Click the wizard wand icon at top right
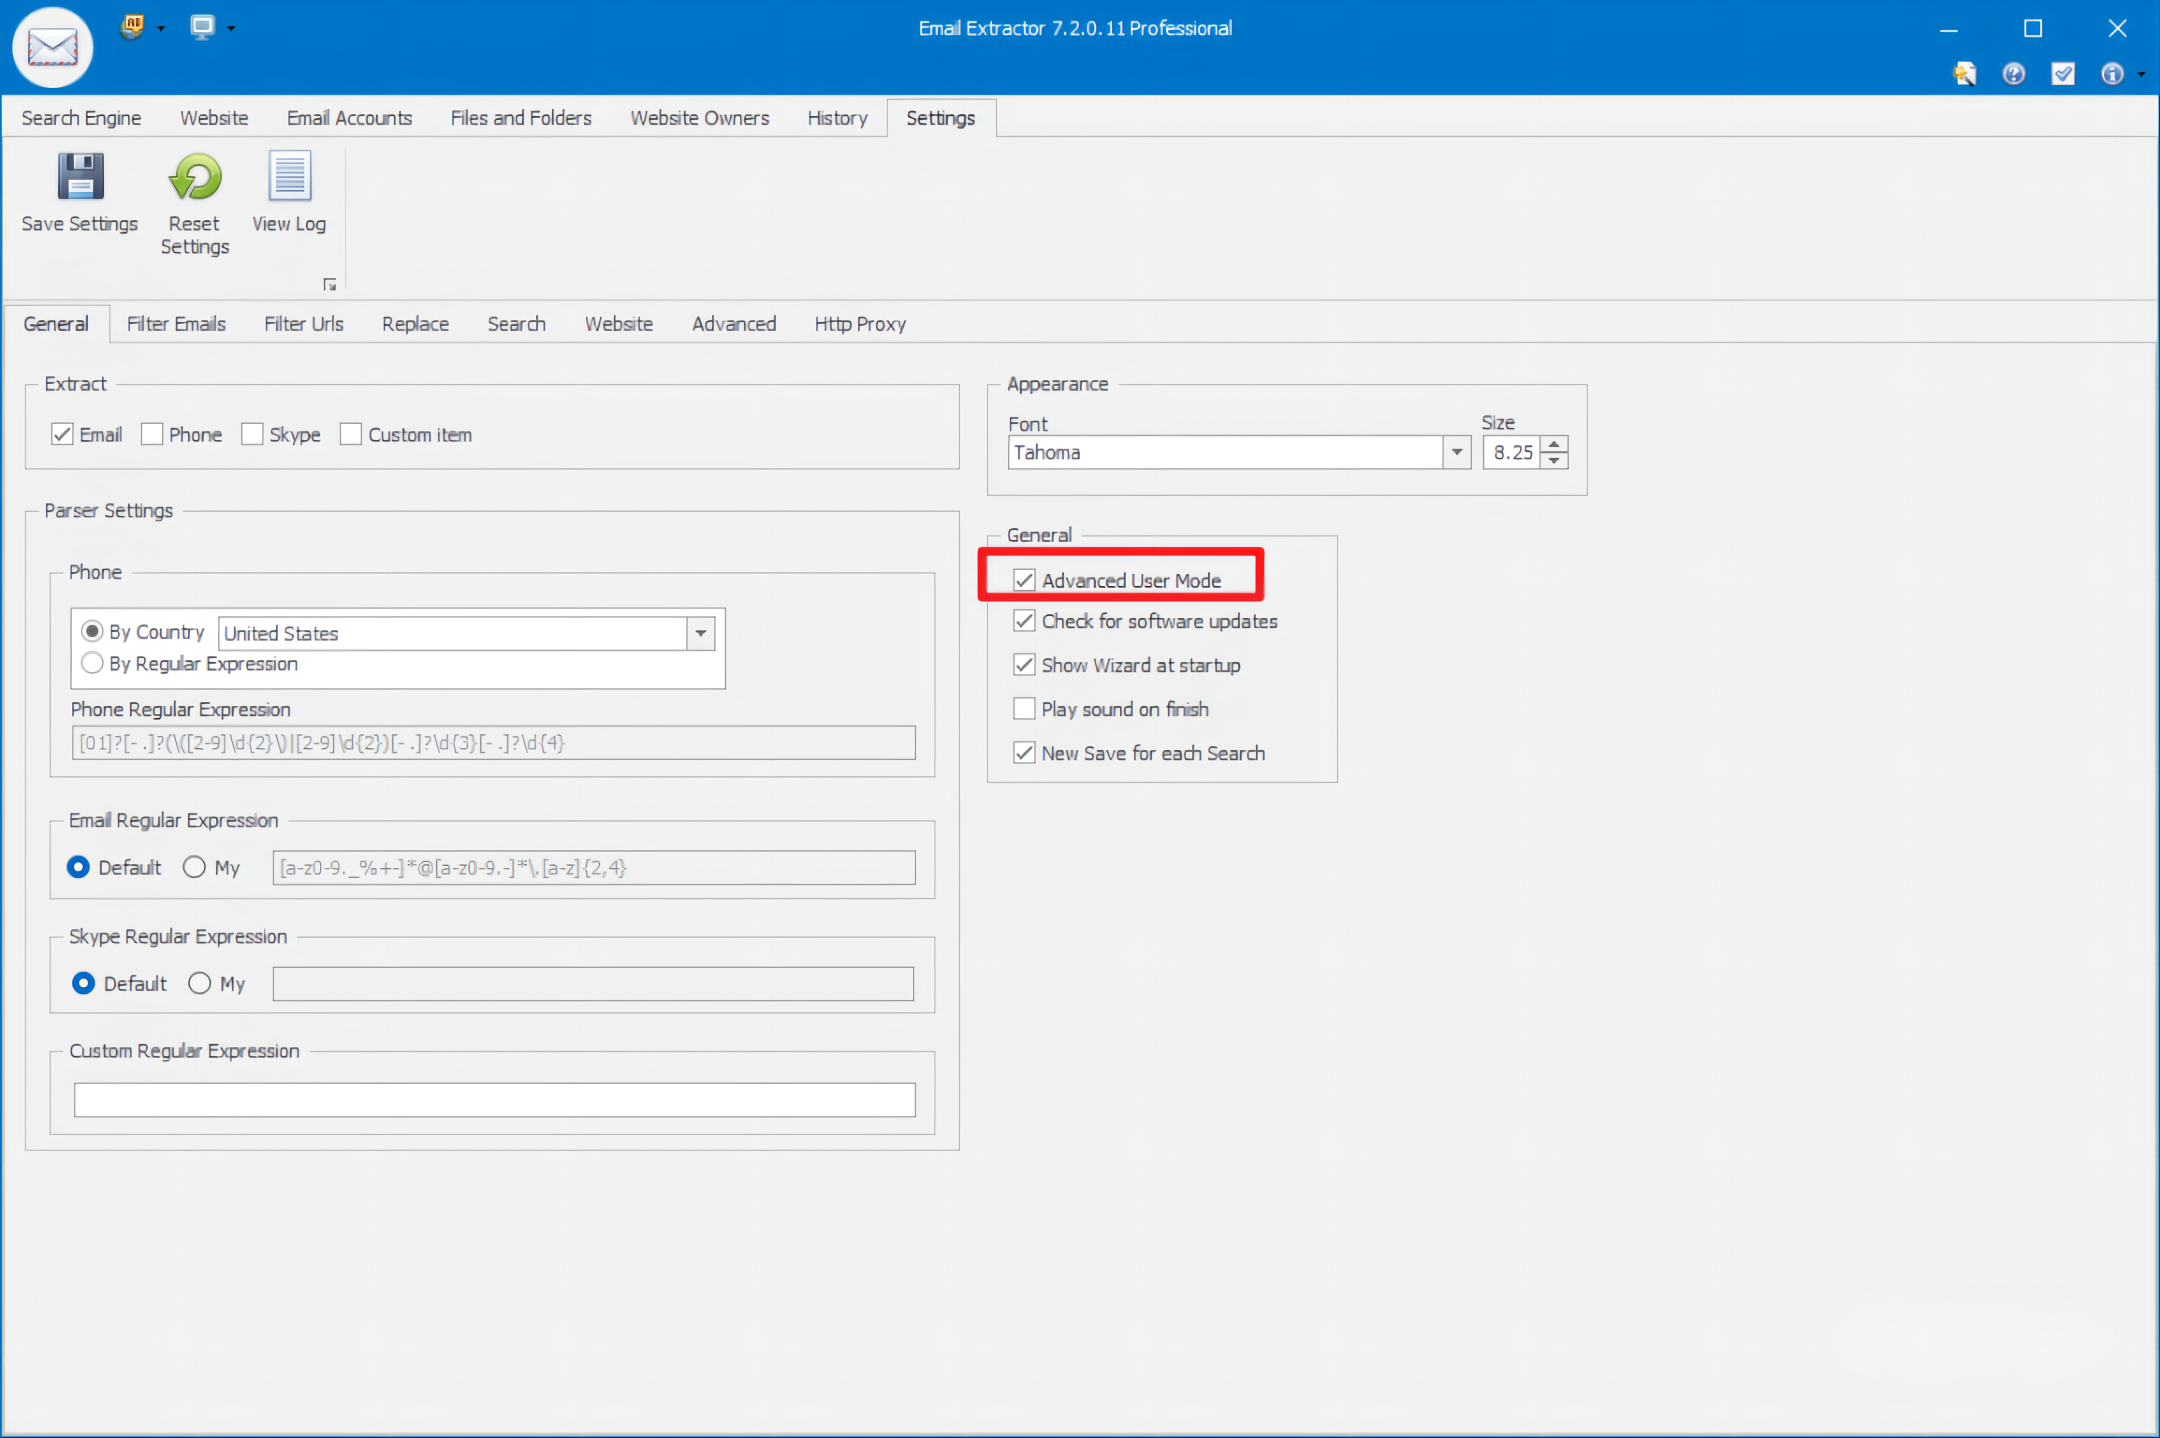 (x=1965, y=74)
